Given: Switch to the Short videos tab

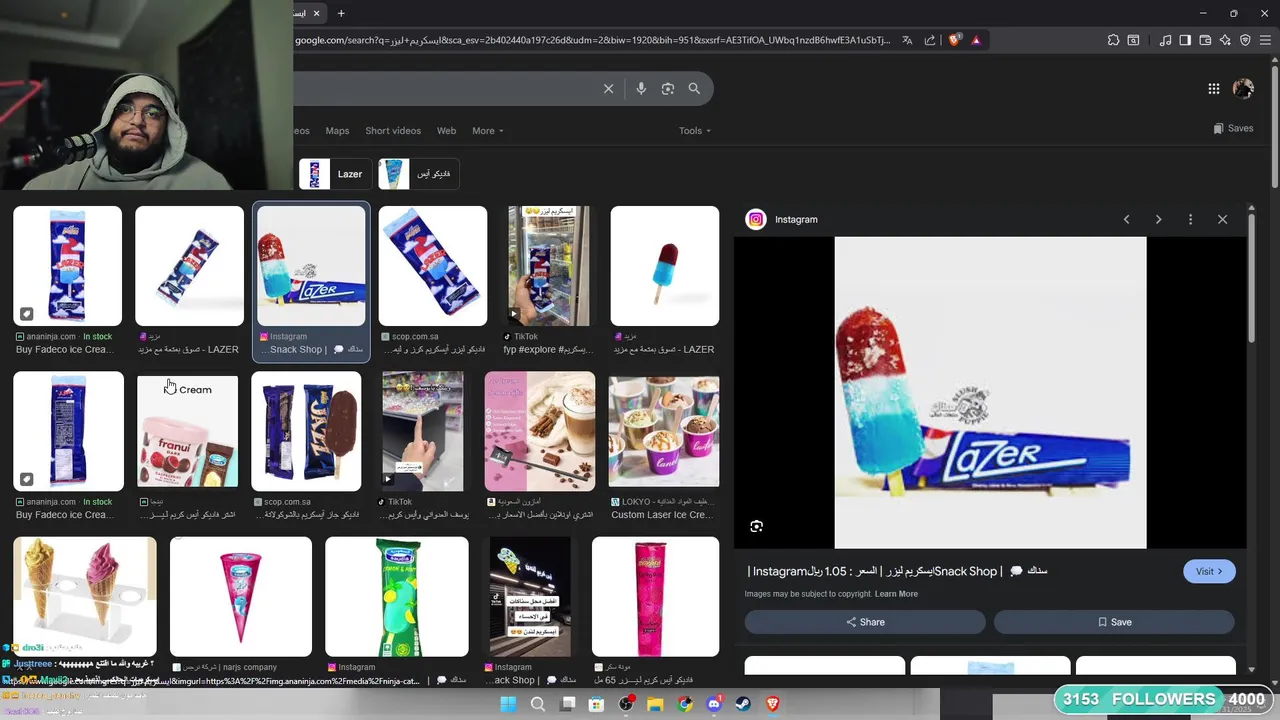Looking at the screenshot, I should tap(393, 131).
